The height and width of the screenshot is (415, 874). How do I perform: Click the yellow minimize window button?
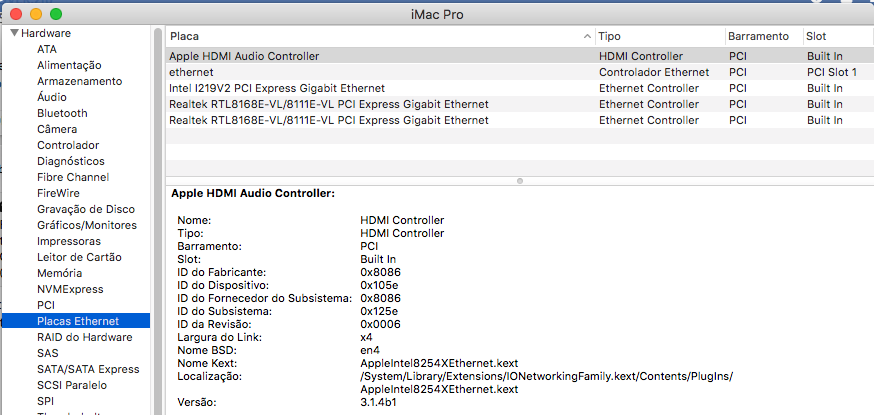tap(36, 14)
